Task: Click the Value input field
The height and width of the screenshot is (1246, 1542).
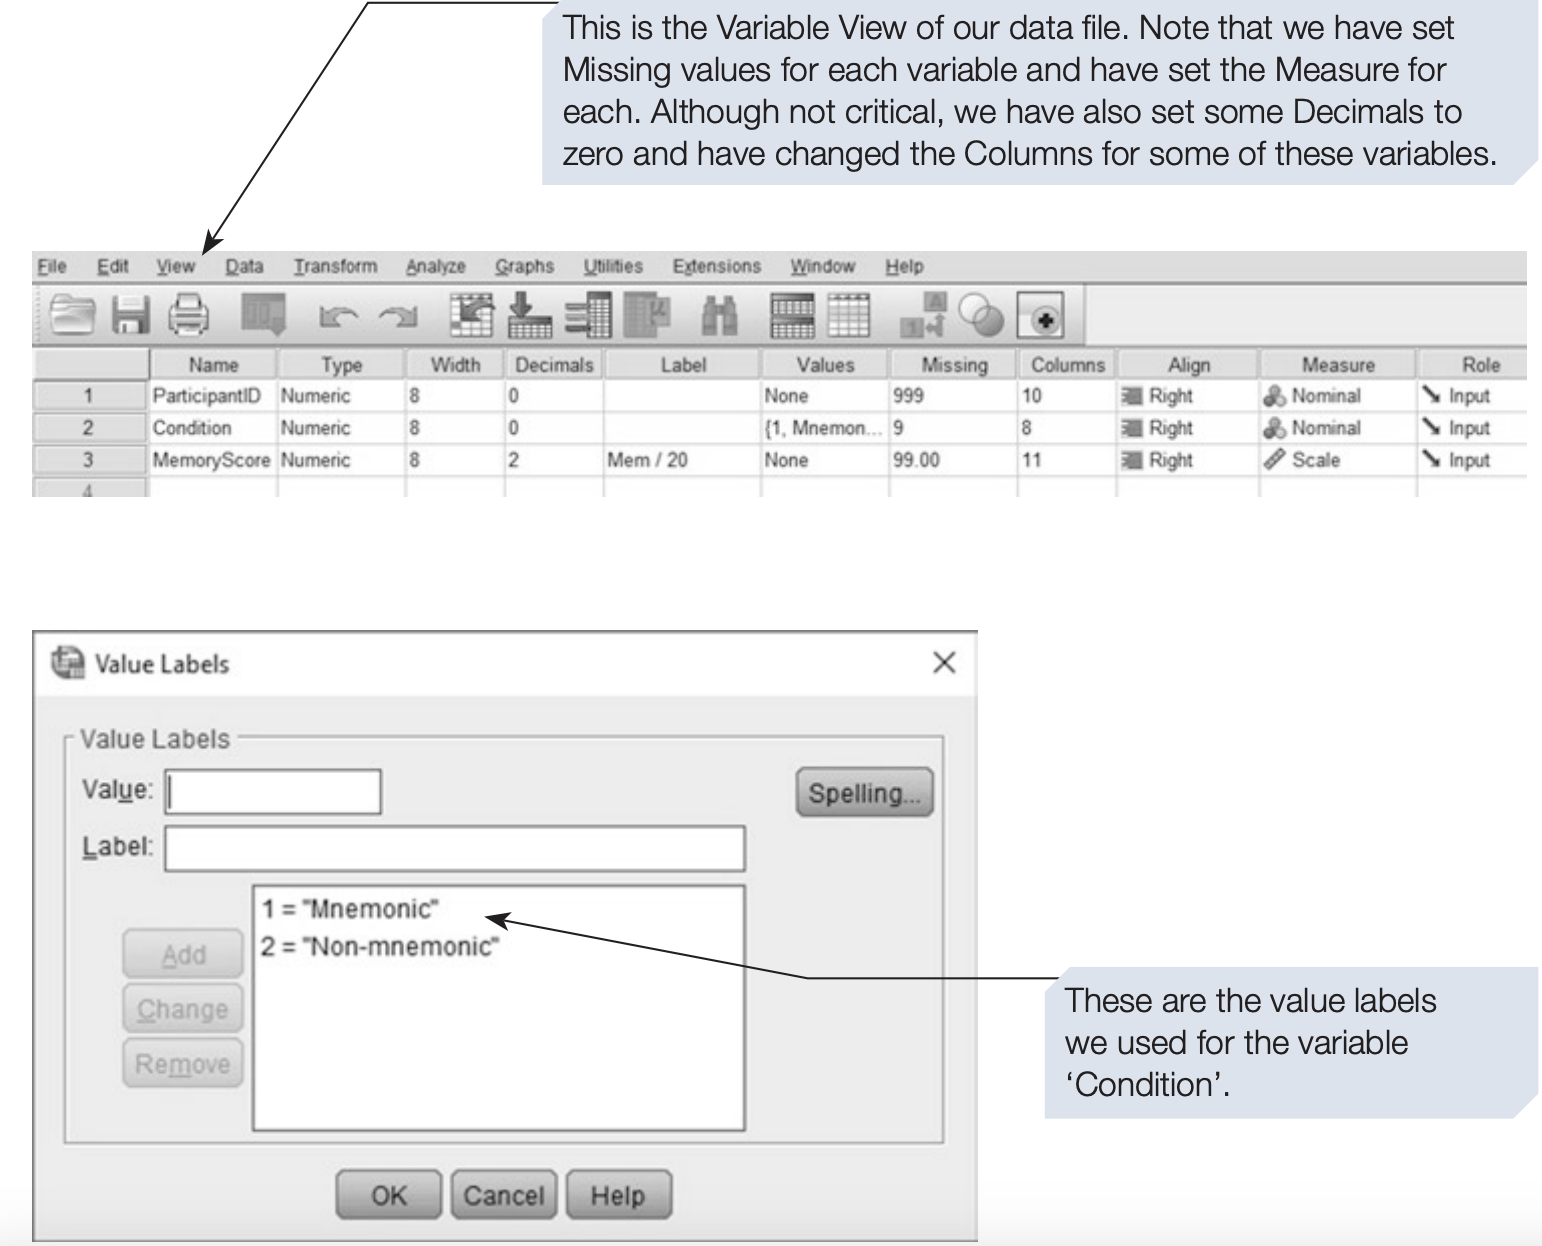Action: 273,792
